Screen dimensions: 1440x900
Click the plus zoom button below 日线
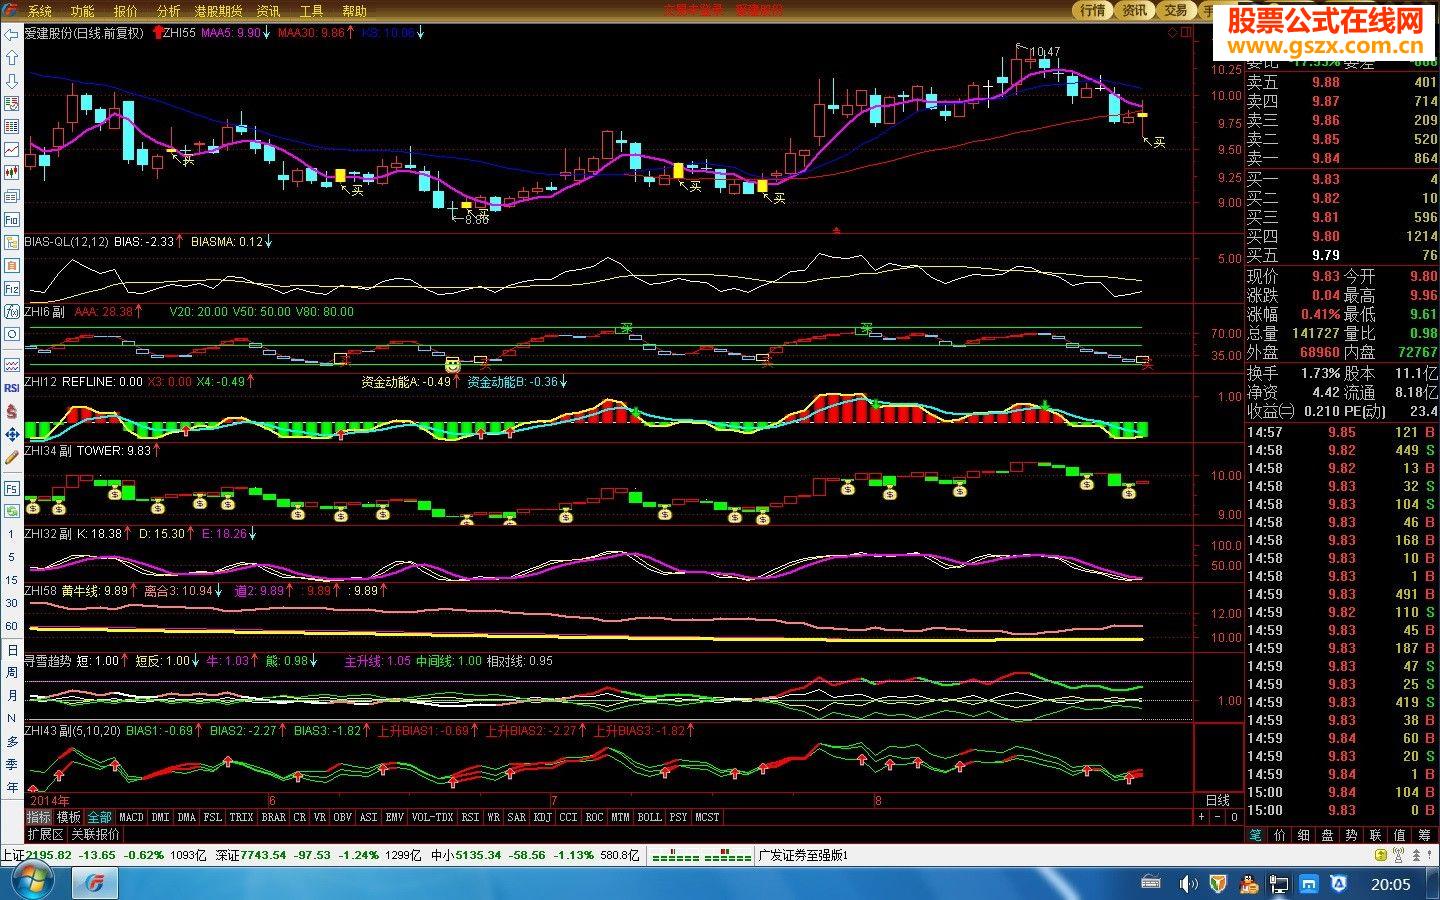coord(1201,817)
